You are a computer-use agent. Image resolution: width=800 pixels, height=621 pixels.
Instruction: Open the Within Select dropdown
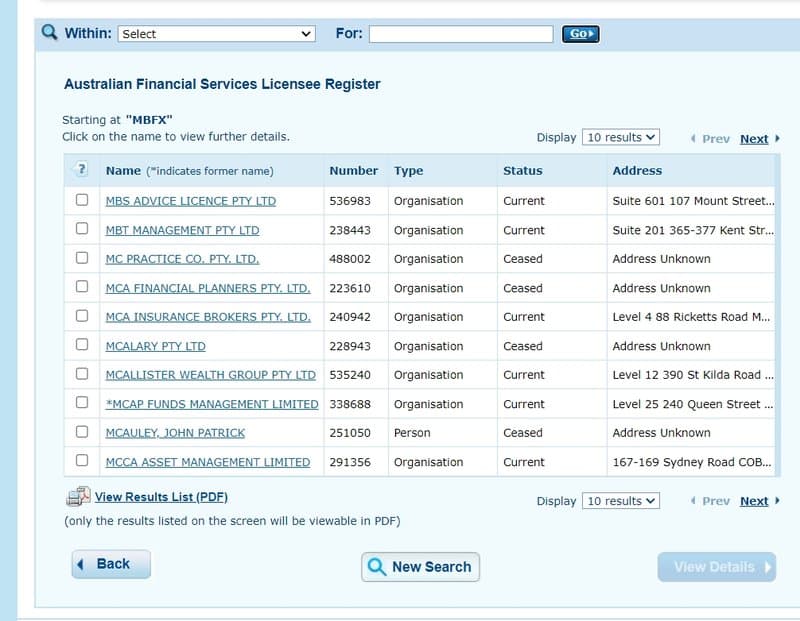pyautogui.click(x=216, y=34)
